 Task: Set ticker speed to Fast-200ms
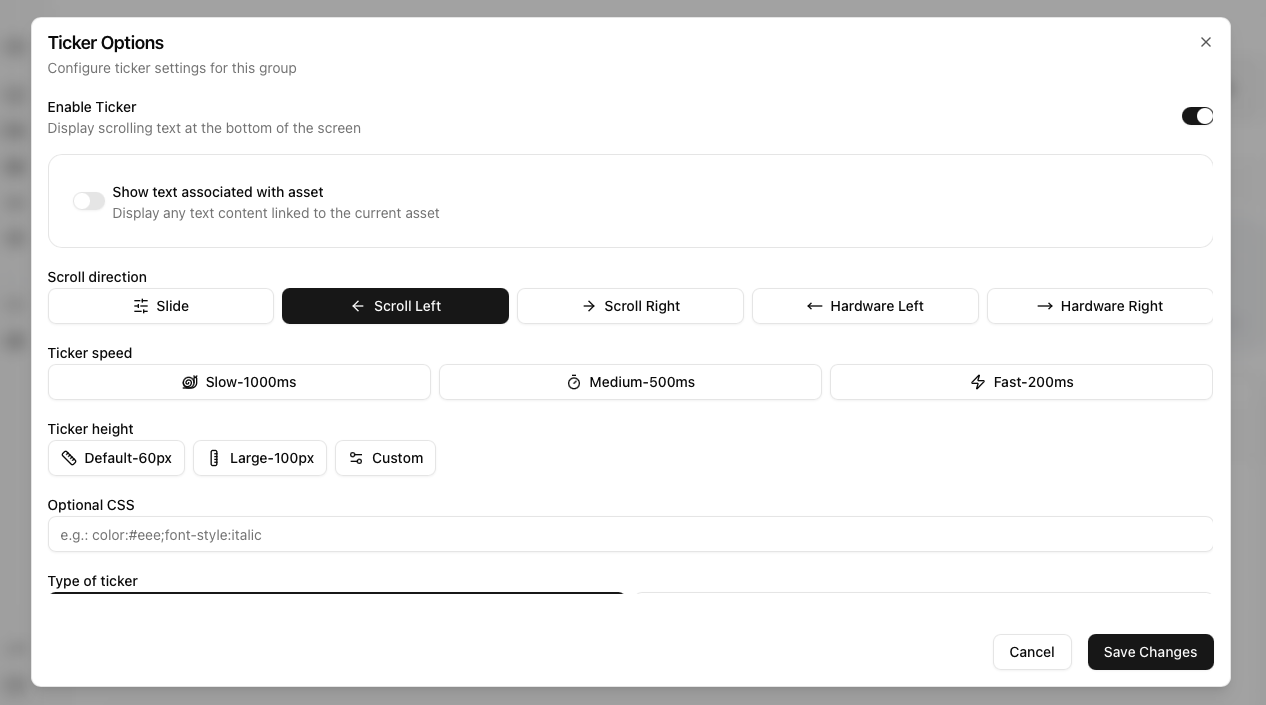(1021, 382)
